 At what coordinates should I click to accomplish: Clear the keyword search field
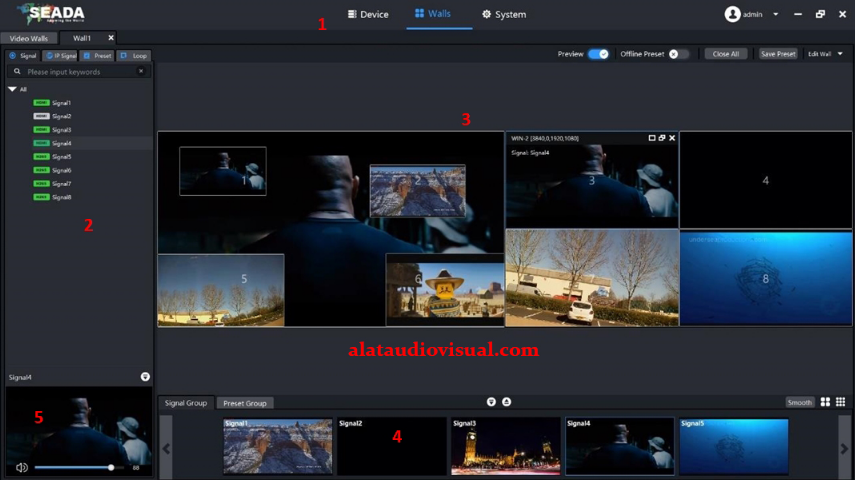(141, 72)
